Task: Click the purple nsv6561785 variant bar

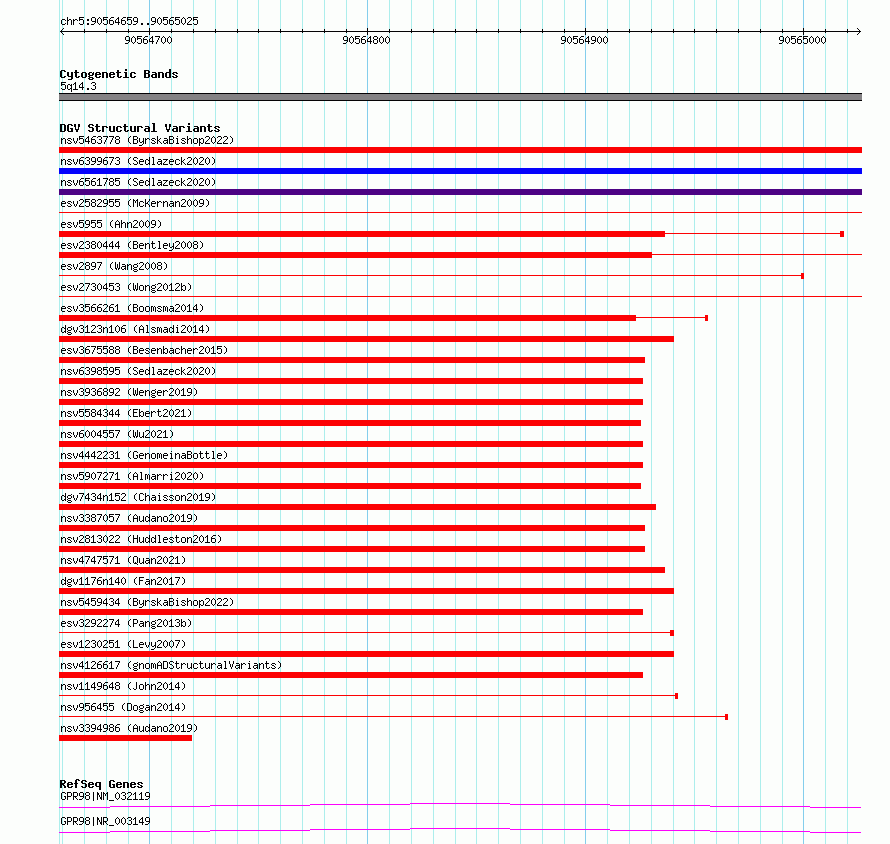Action: pyautogui.click(x=460, y=192)
